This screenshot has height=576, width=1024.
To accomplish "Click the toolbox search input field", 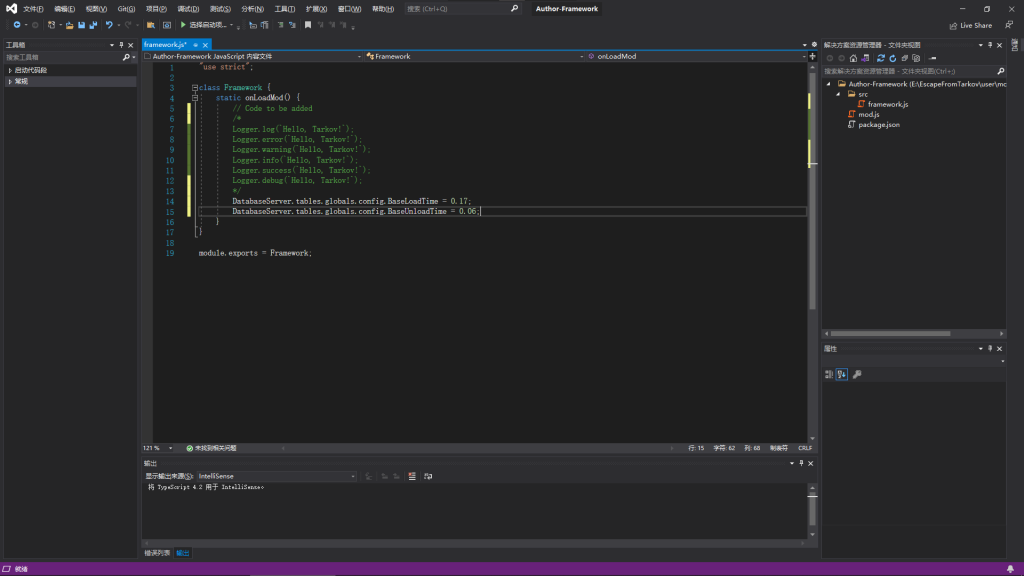I will click(63, 57).
